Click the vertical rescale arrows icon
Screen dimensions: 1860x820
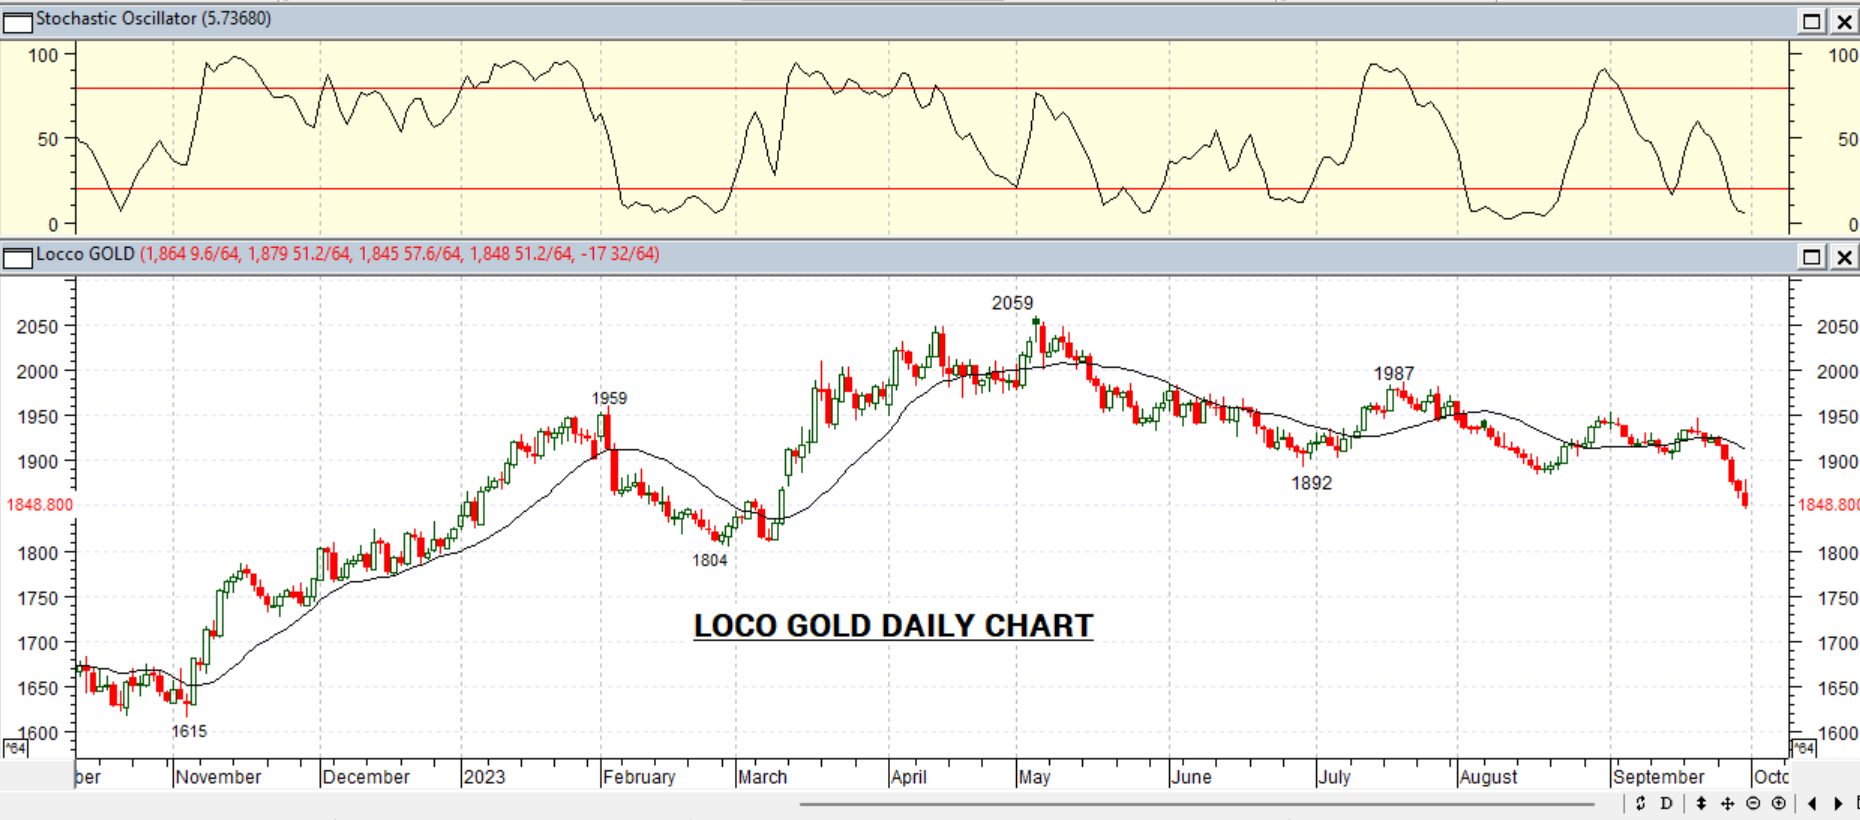click(x=1701, y=803)
